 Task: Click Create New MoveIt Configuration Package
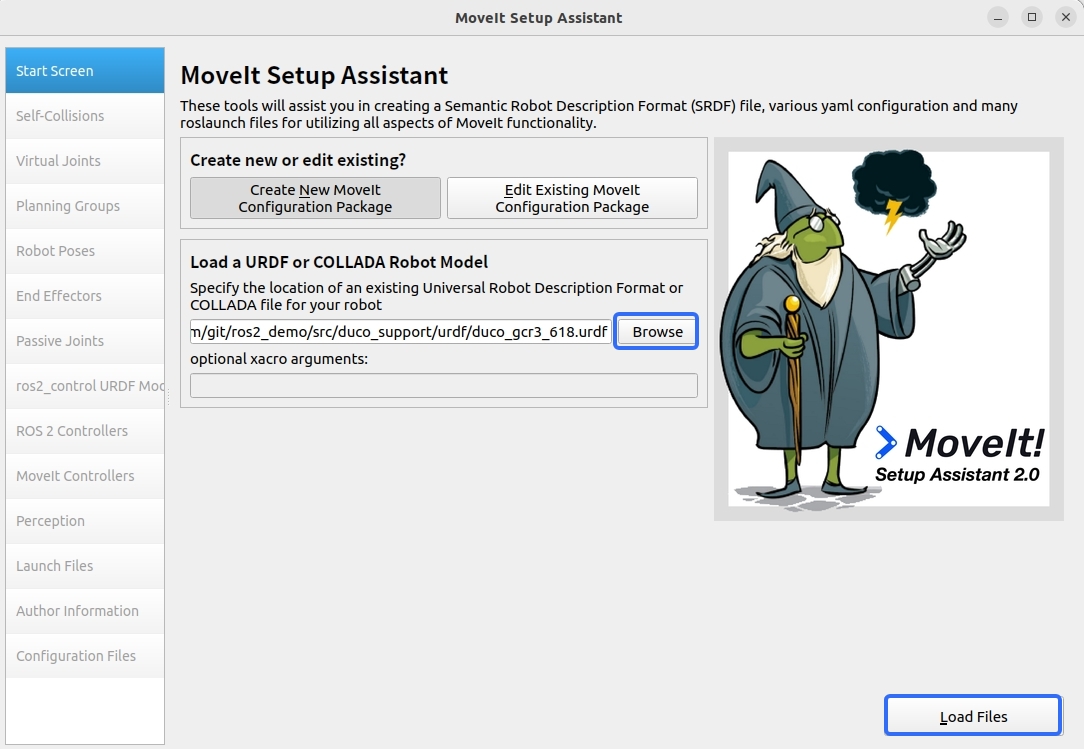(x=315, y=198)
